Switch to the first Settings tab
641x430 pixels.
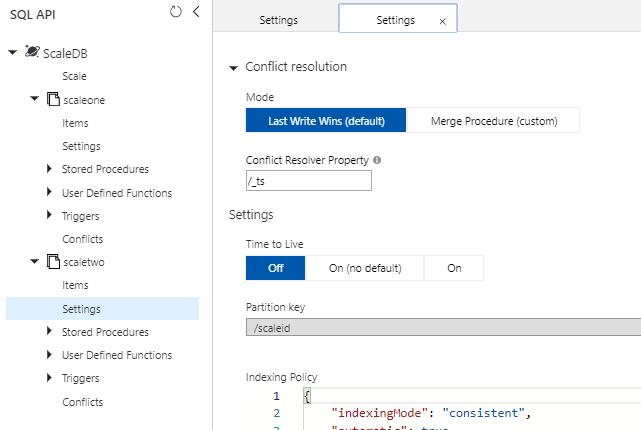tap(278, 20)
